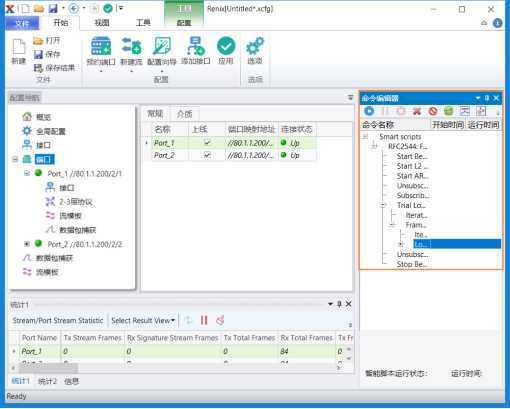This screenshot has width=510, height=409.
Task: Open the 配置向导 configuration wizard icon
Action: [x=162, y=50]
